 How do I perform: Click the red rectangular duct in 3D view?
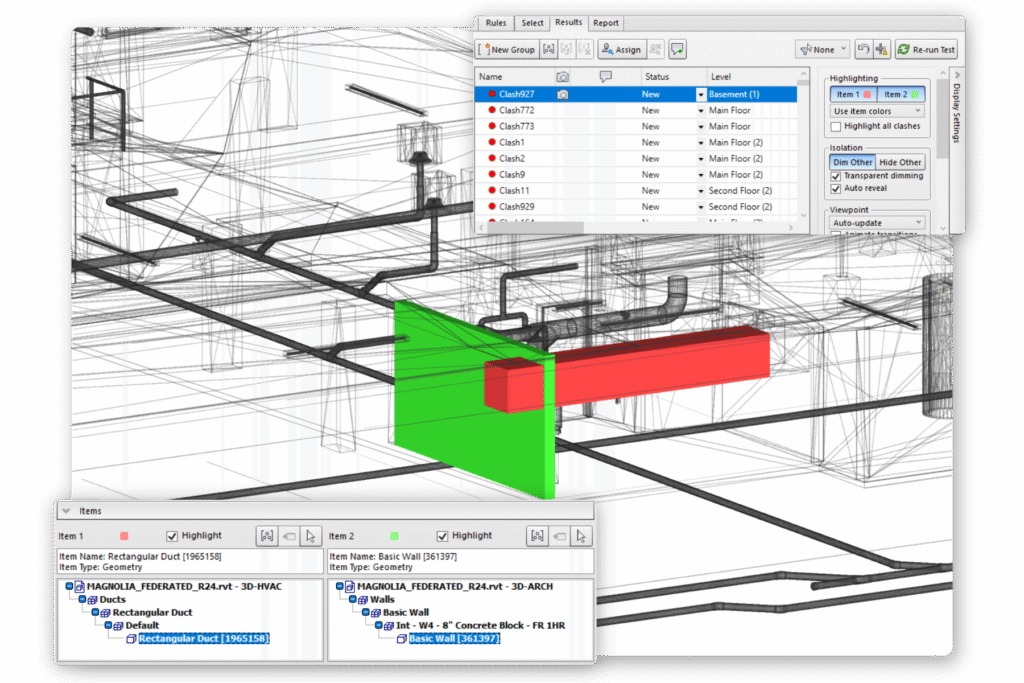(660, 368)
